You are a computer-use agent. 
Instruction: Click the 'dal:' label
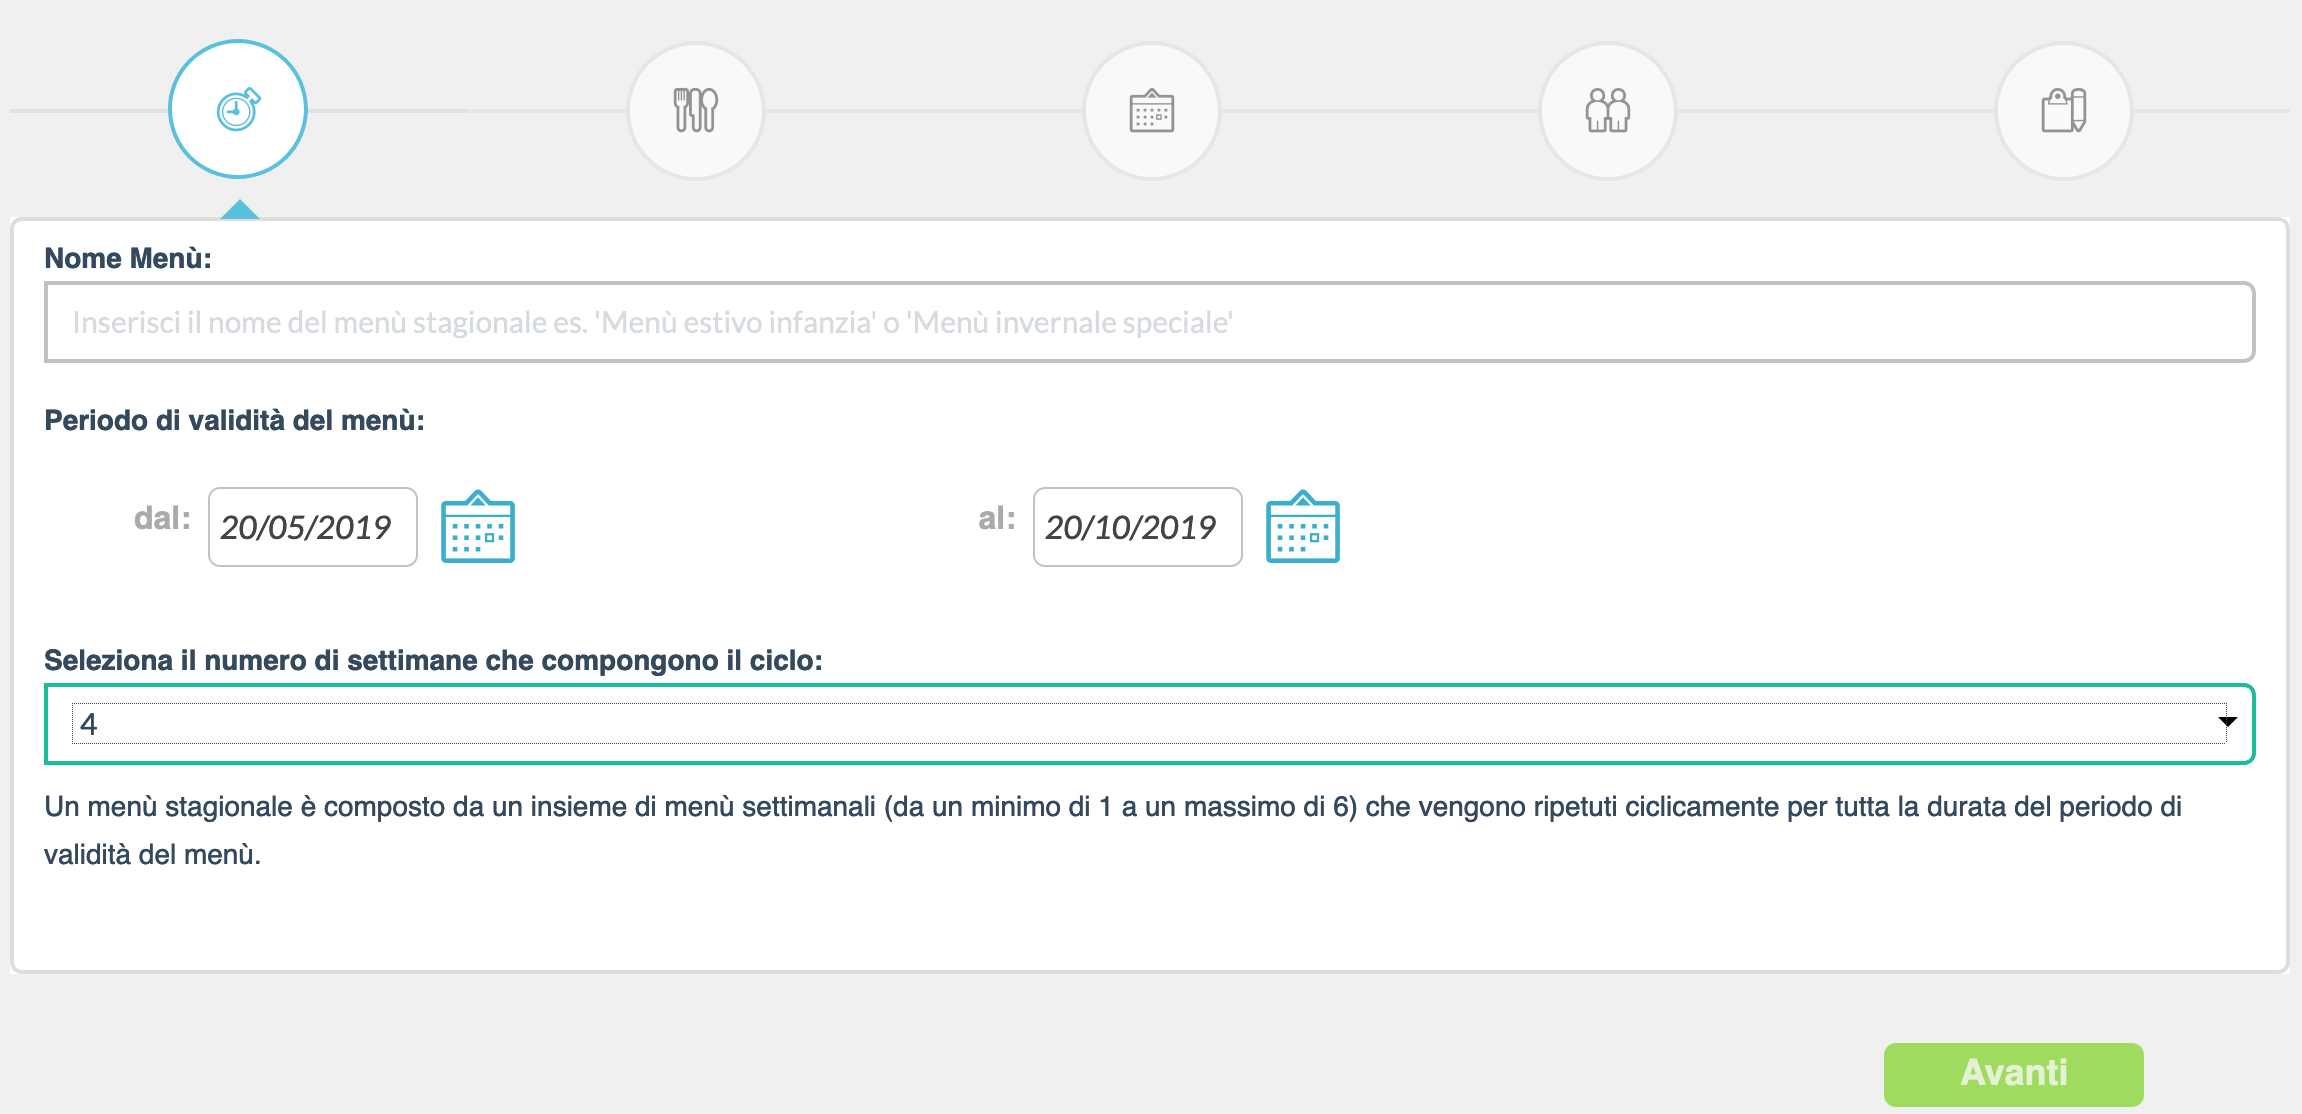pyautogui.click(x=162, y=518)
